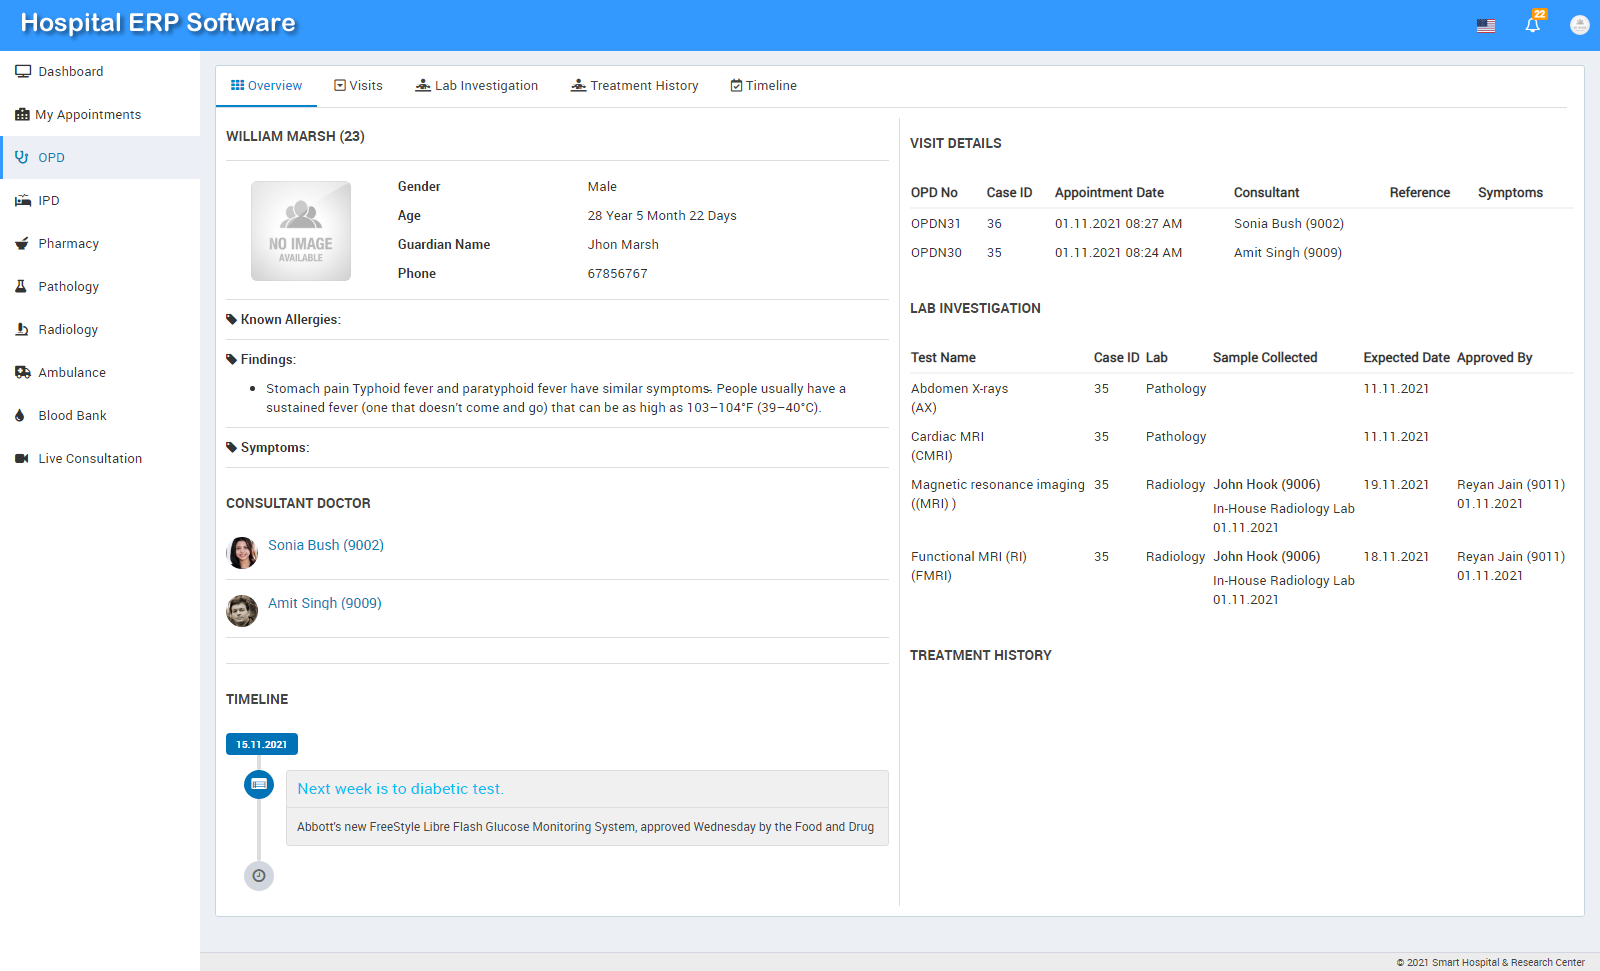Open the Timeline tab
The width and height of the screenshot is (1600, 971).
[764, 86]
